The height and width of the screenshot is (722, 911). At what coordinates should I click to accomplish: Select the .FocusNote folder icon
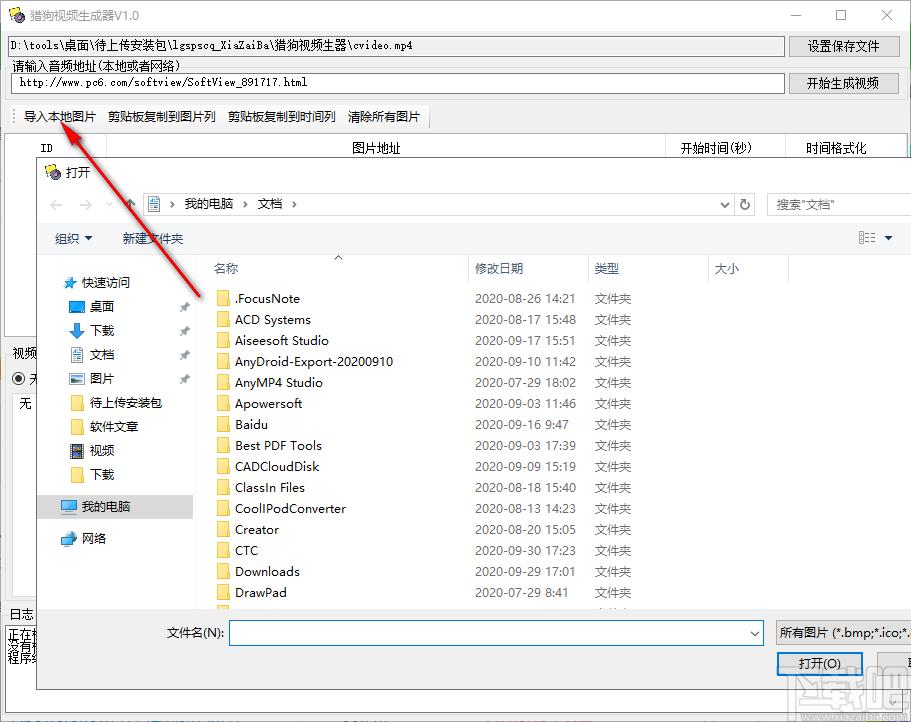(x=223, y=299)
